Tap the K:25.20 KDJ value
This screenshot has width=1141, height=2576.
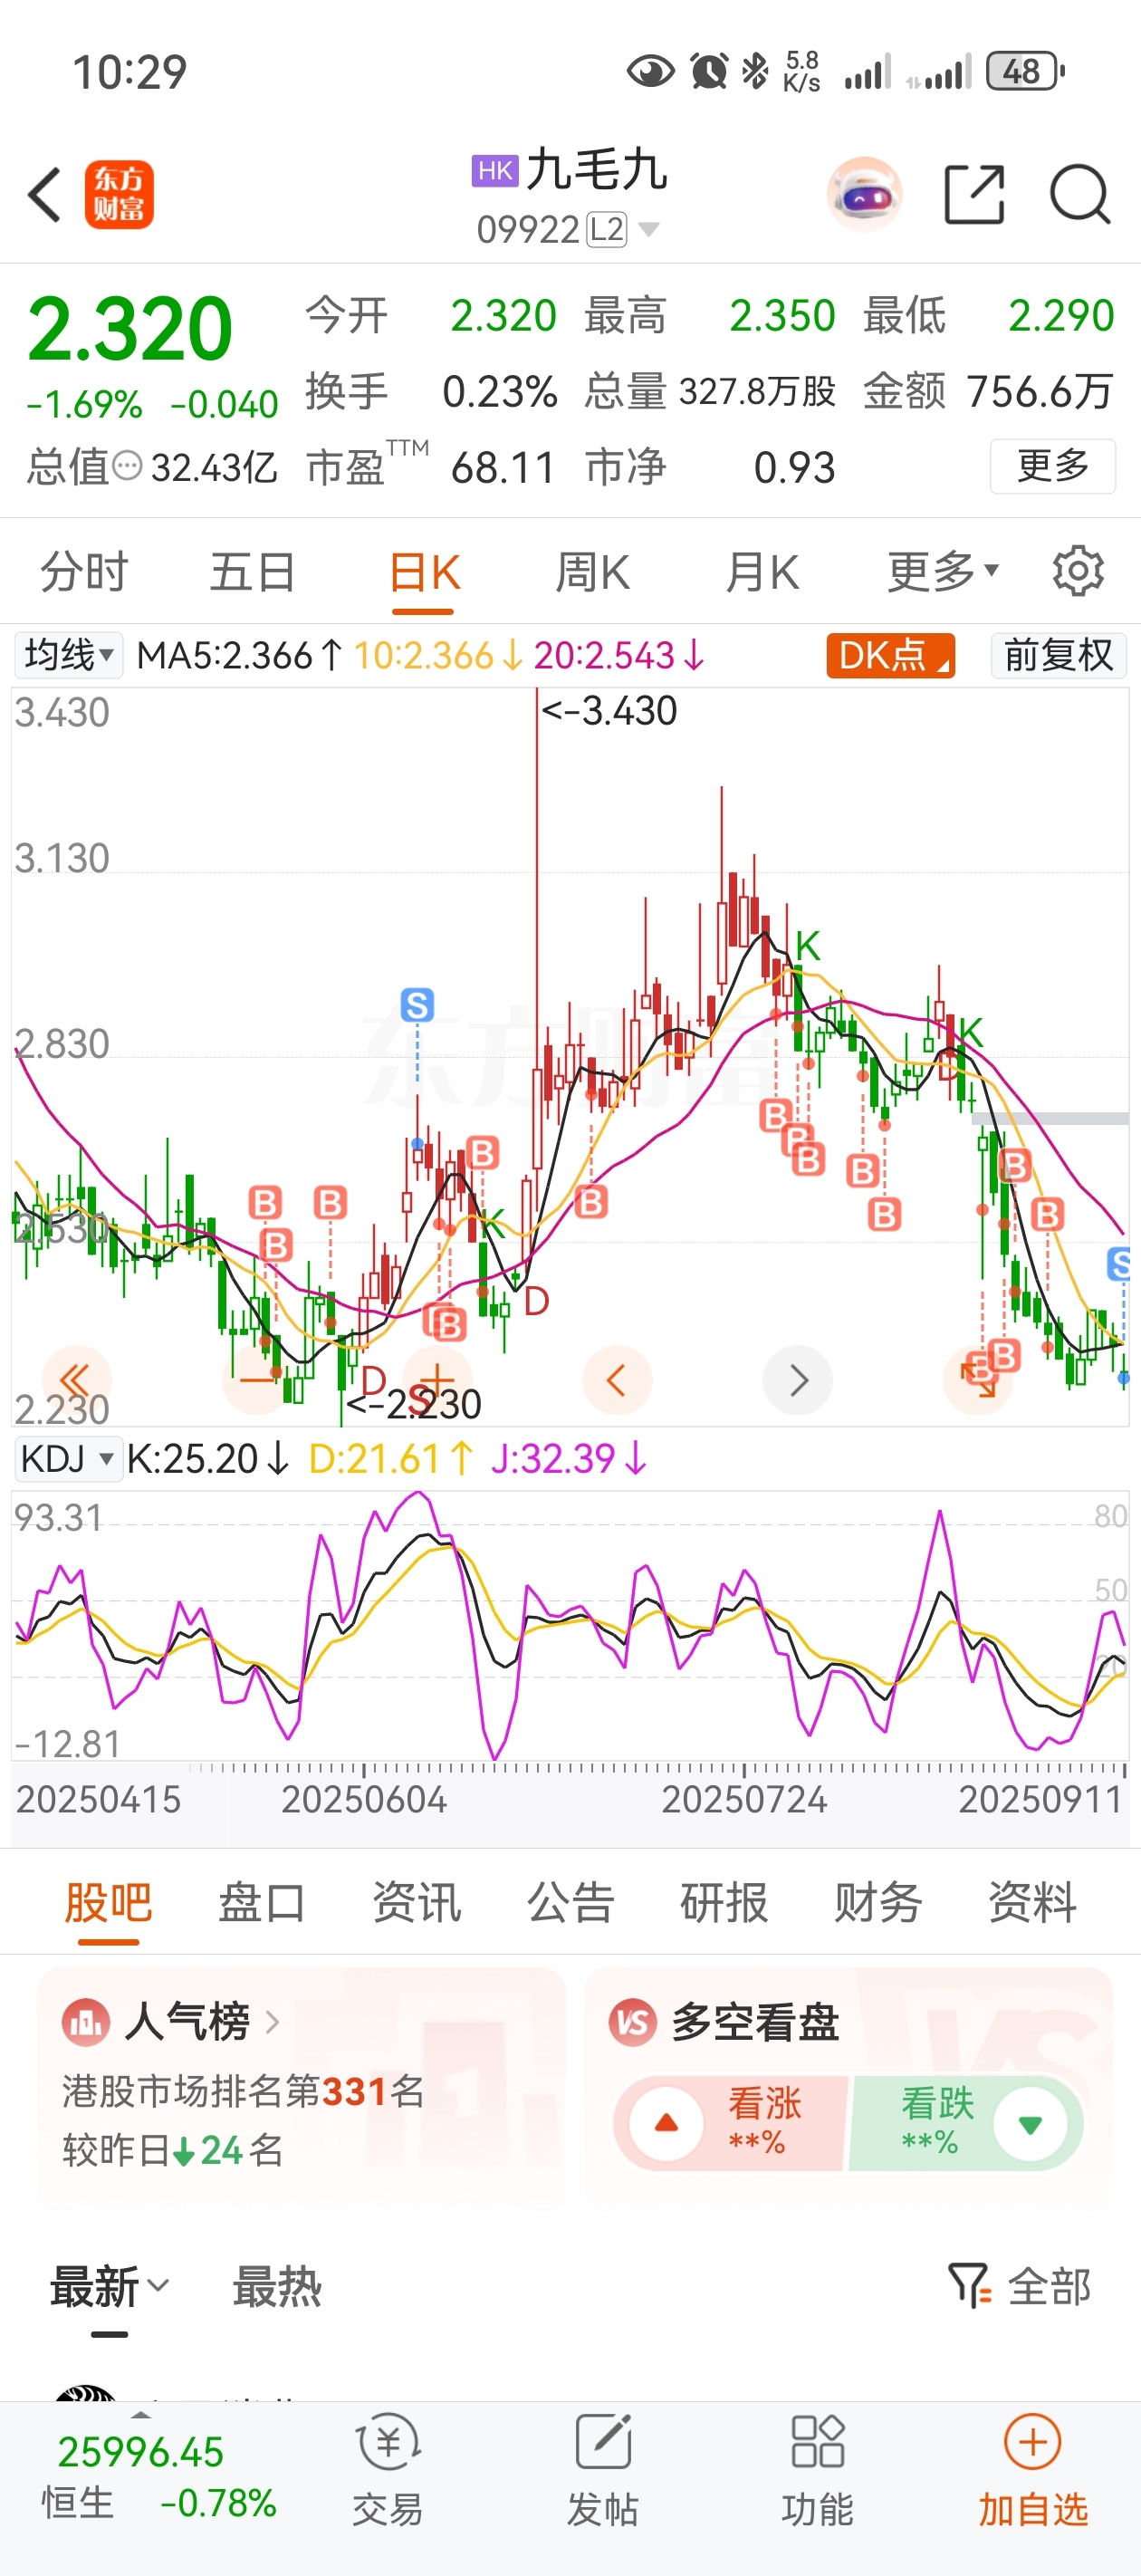coord(207,1459)
